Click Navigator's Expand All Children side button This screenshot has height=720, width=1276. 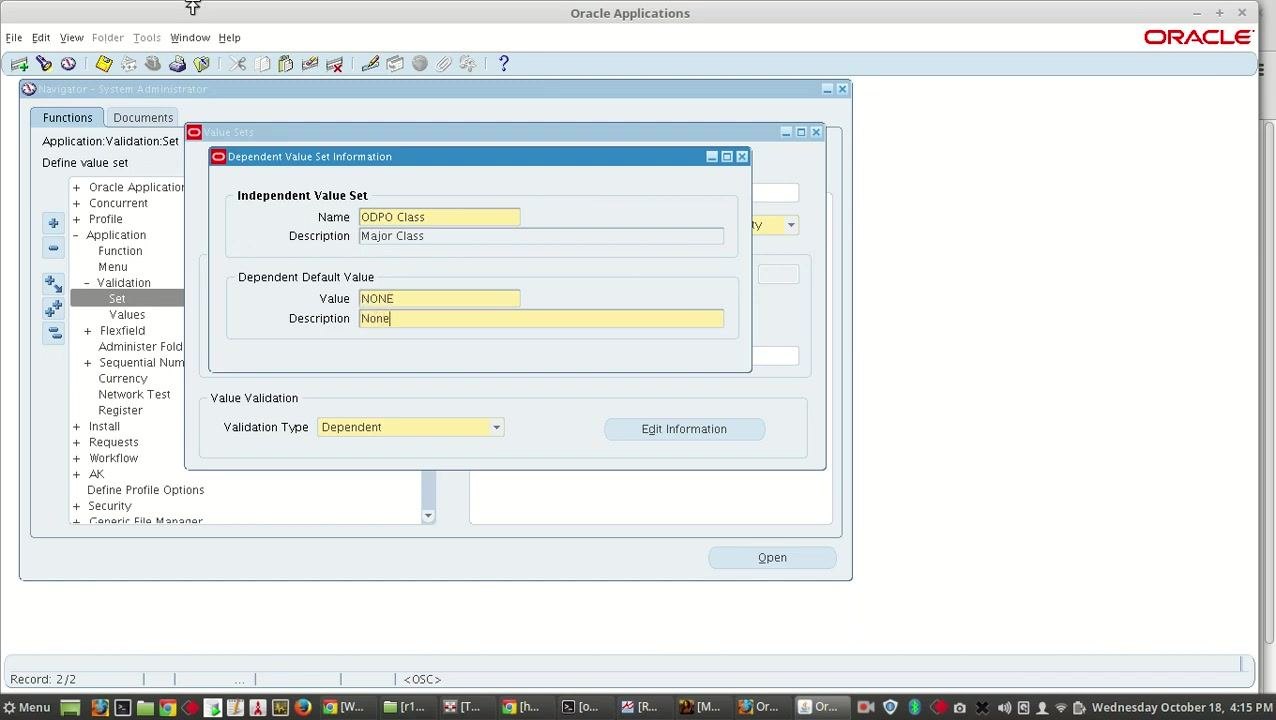(x=54, y=285)
